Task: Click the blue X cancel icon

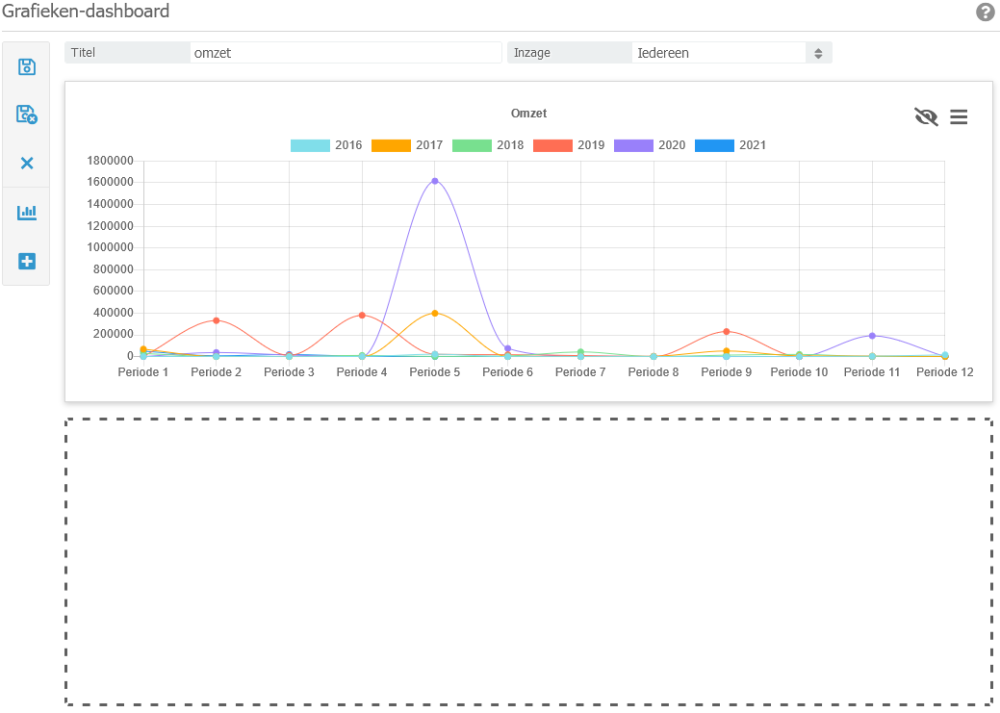Action: point(27,163)
